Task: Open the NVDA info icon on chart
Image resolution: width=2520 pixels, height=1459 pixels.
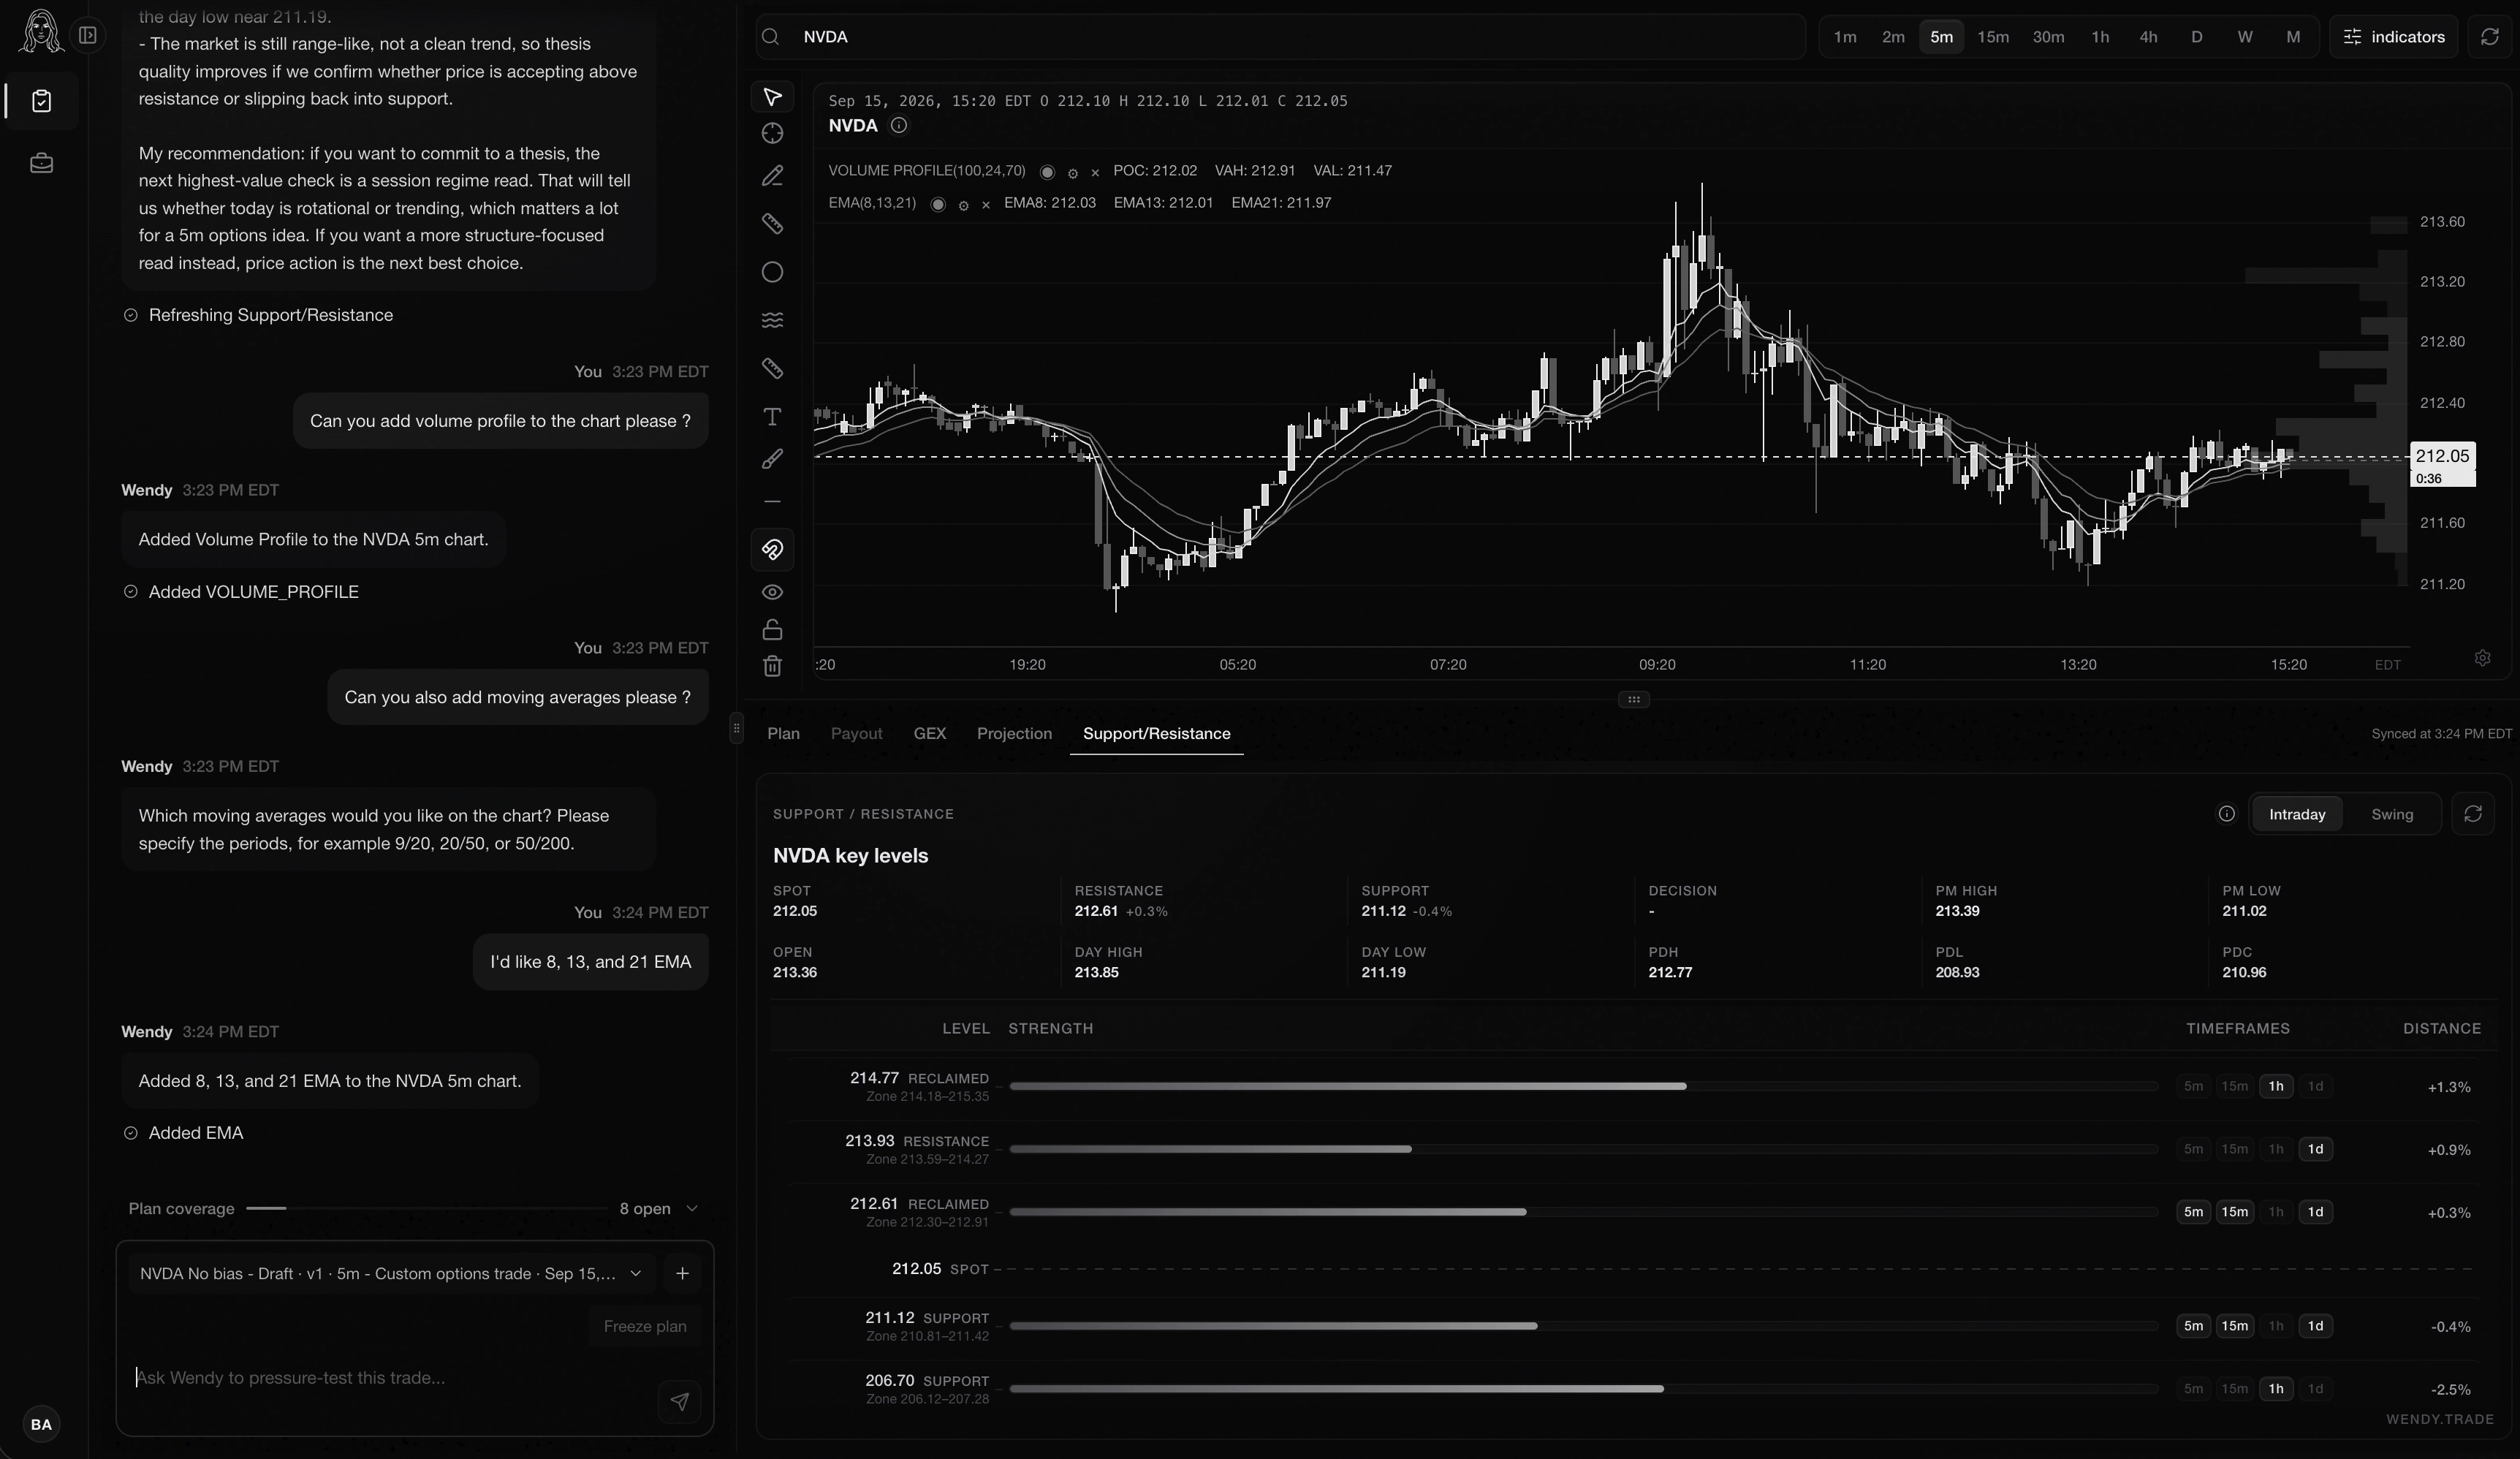Action: pyautogui.click(x=899, y=125)
